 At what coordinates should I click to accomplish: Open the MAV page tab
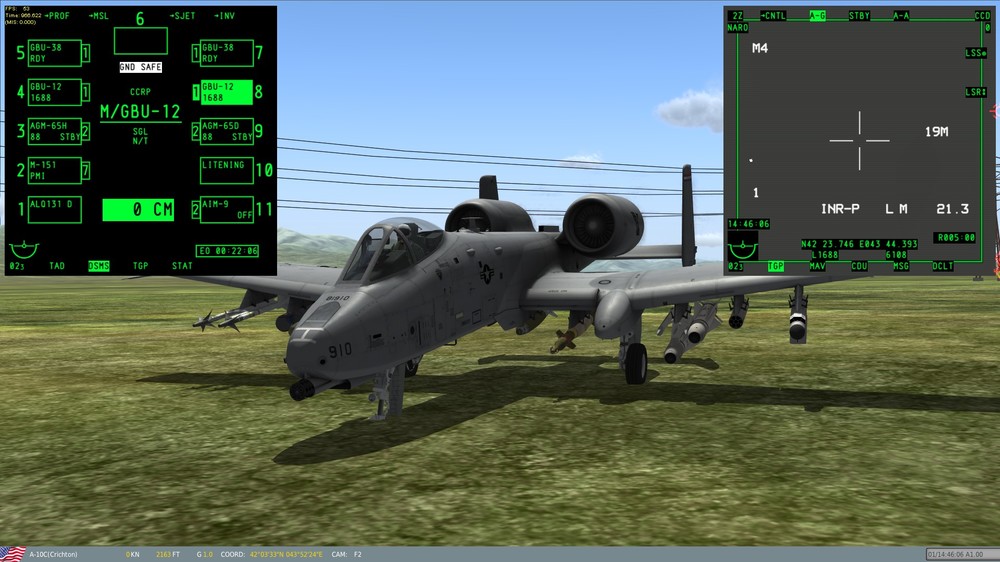tap(817, 266)
